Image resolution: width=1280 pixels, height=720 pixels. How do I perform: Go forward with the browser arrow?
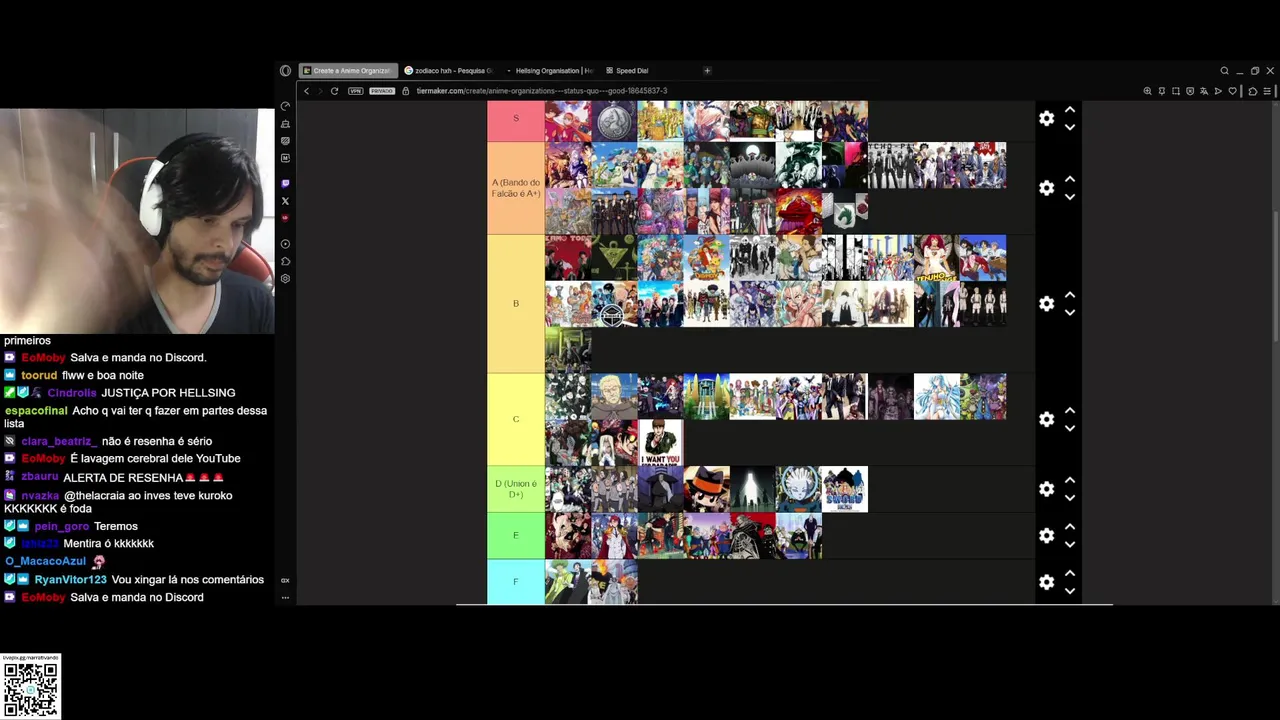click(320, 91)
